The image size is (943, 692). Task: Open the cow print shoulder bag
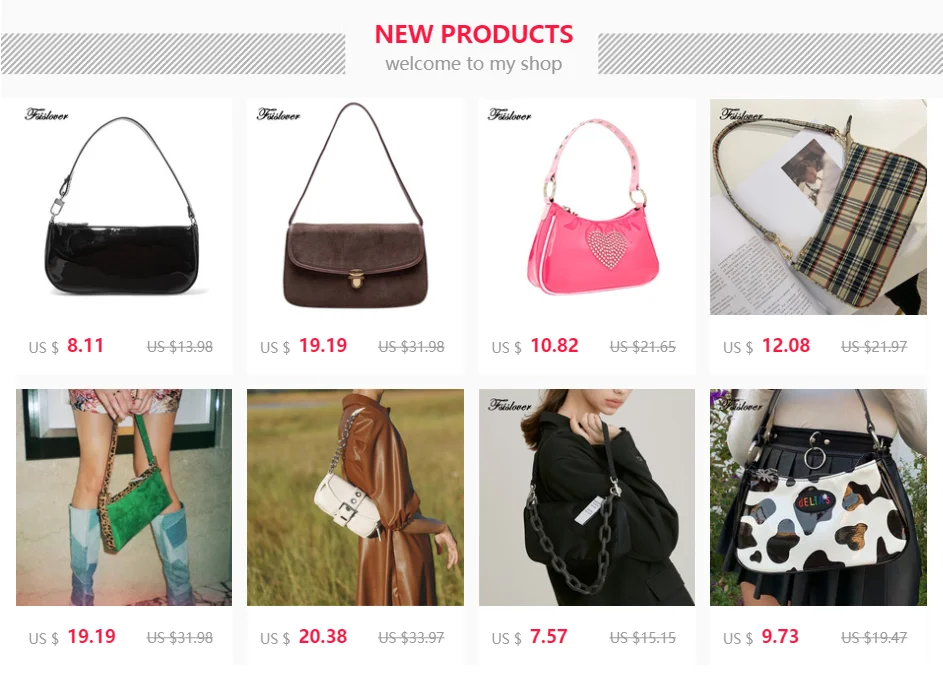818,497
